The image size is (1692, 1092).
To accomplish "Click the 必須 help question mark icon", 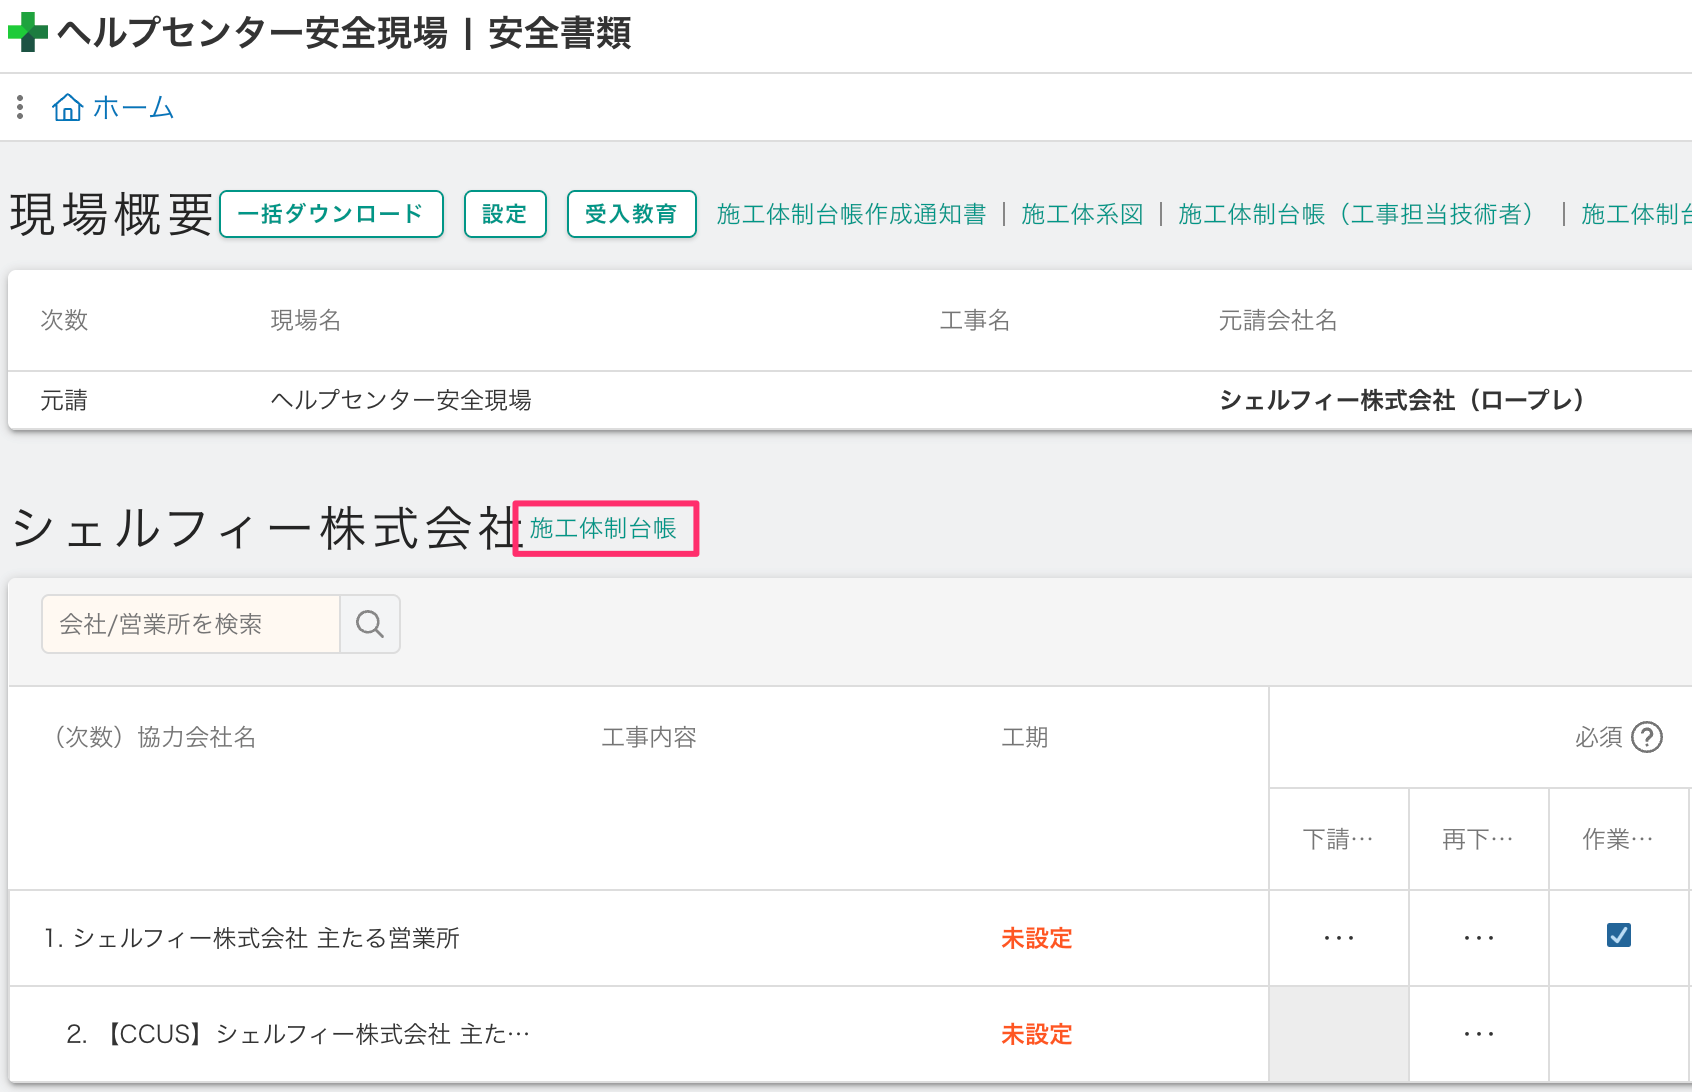I will (1646, 737).
